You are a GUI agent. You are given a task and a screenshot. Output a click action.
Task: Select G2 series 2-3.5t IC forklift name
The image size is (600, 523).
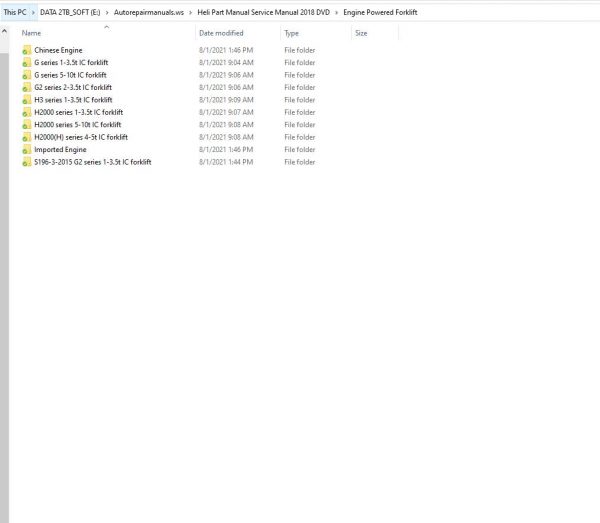(x=73, y=88)
